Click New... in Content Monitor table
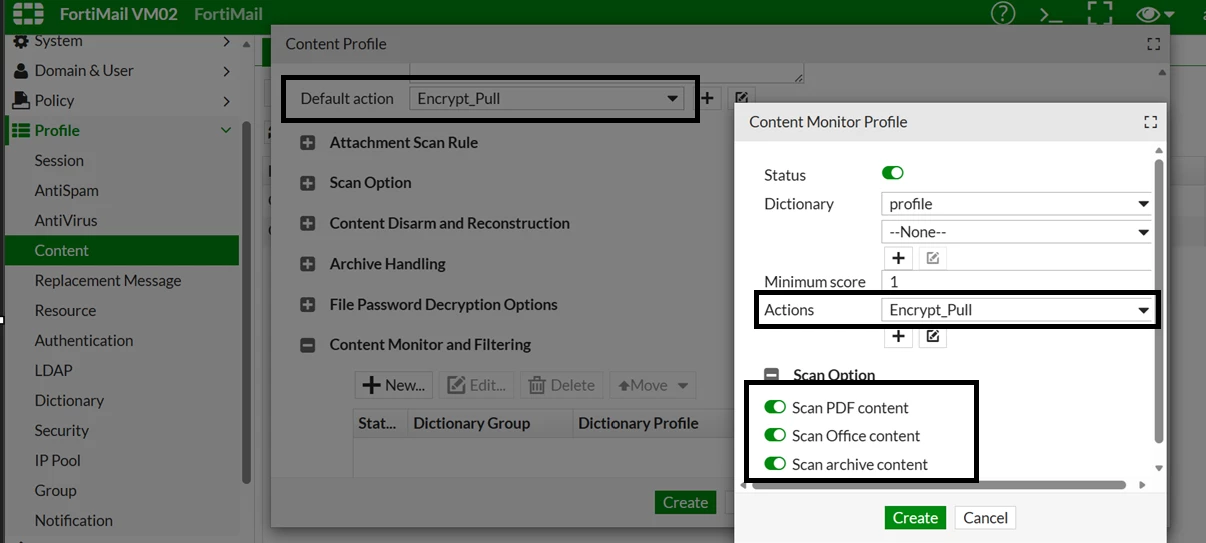Viewport: 1206px width, 543px height. pyautogui.click(x=394, y=385)
